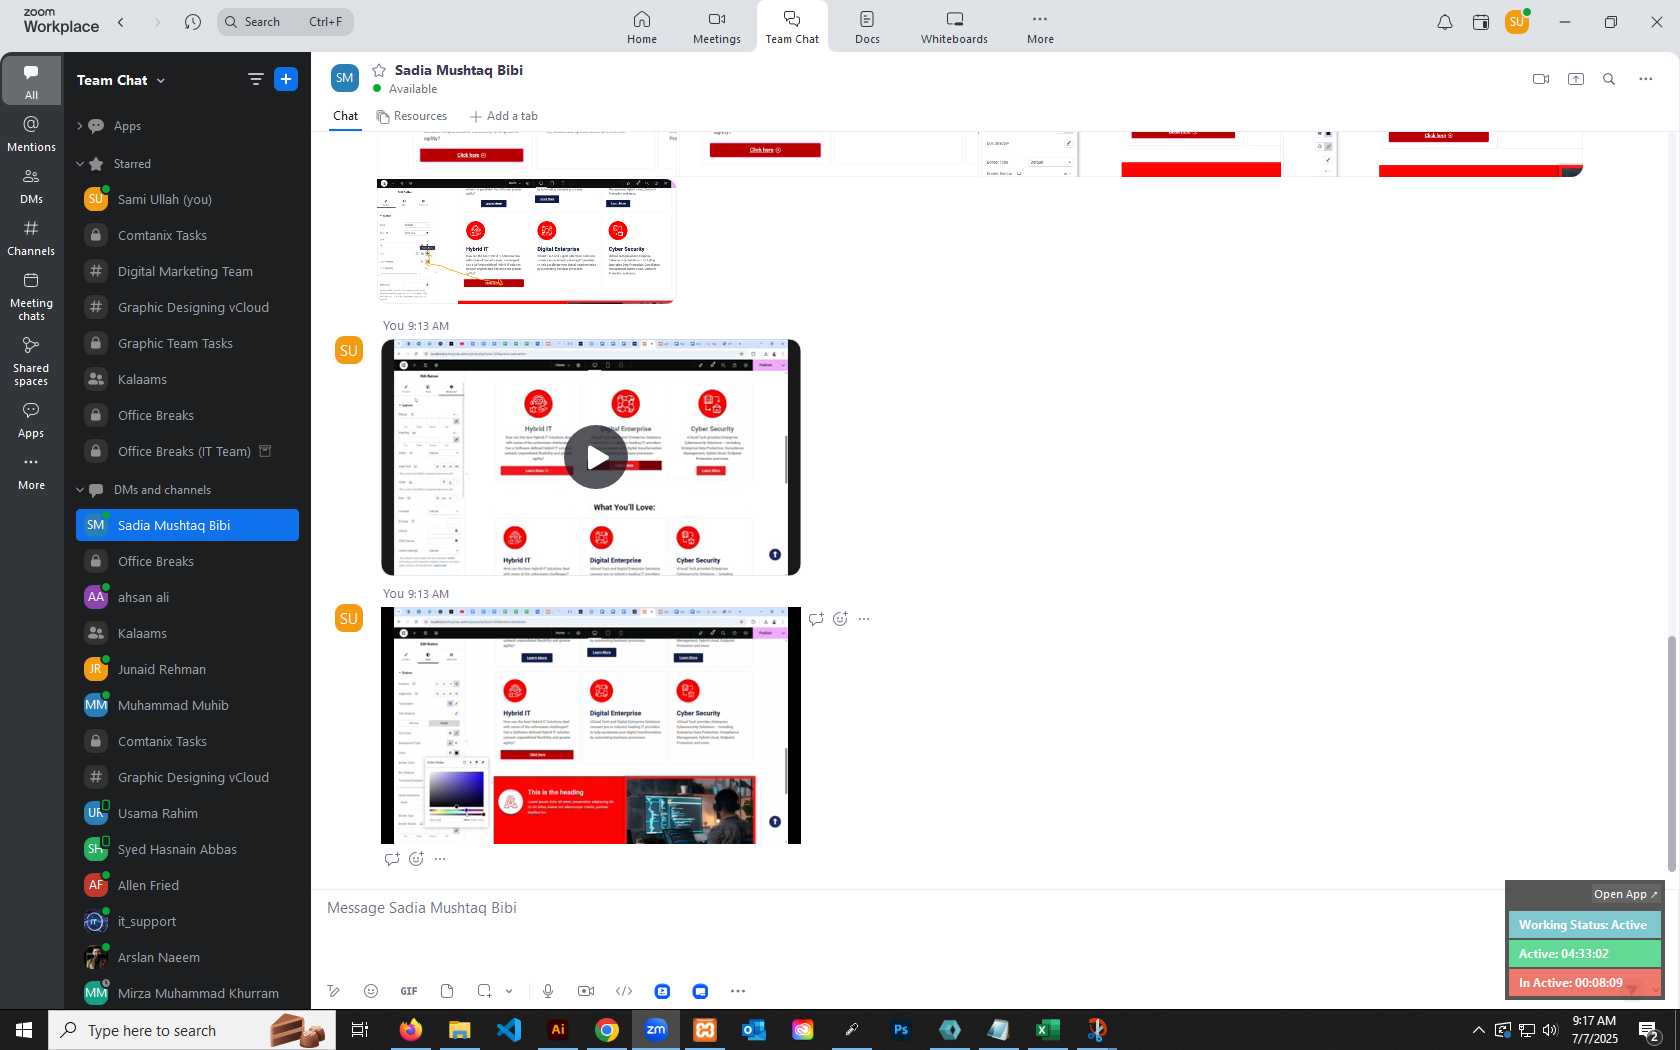Open the last image with color picker
1680x1050 pixels.
click(x=591, y=725)
